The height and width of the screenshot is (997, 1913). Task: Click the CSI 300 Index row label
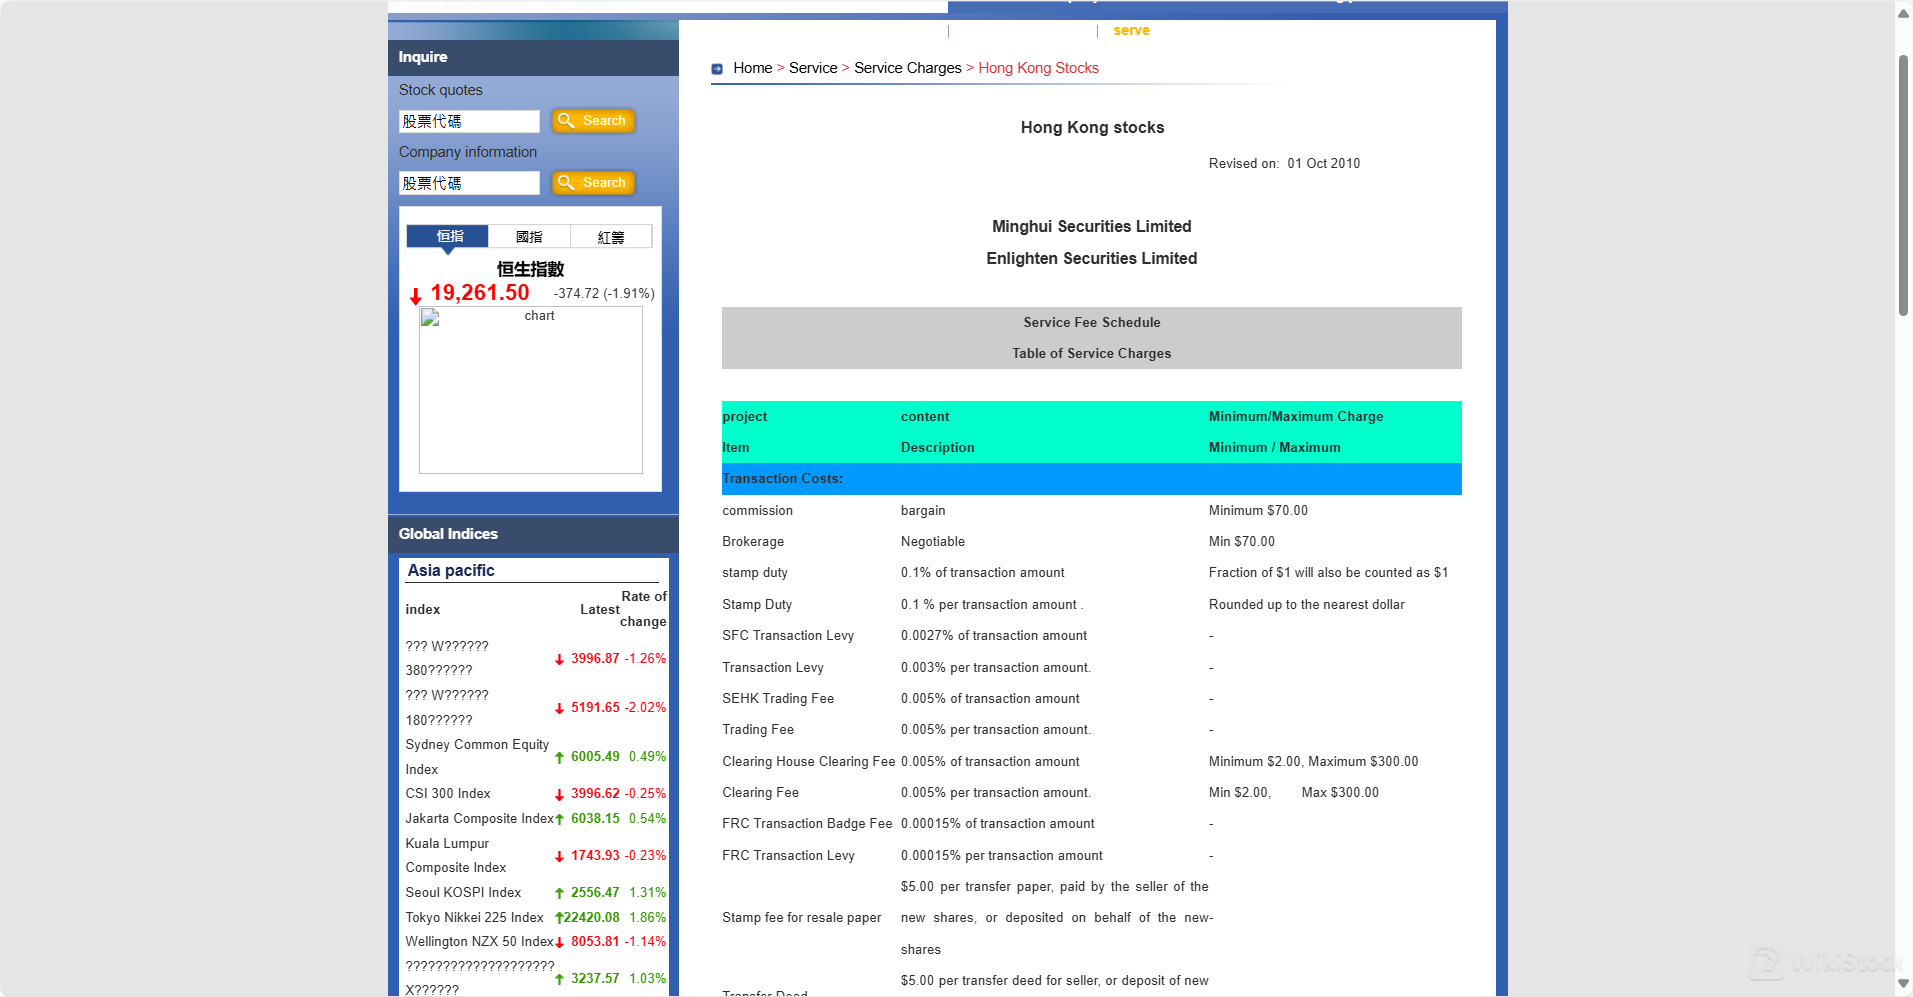(448, 794)
